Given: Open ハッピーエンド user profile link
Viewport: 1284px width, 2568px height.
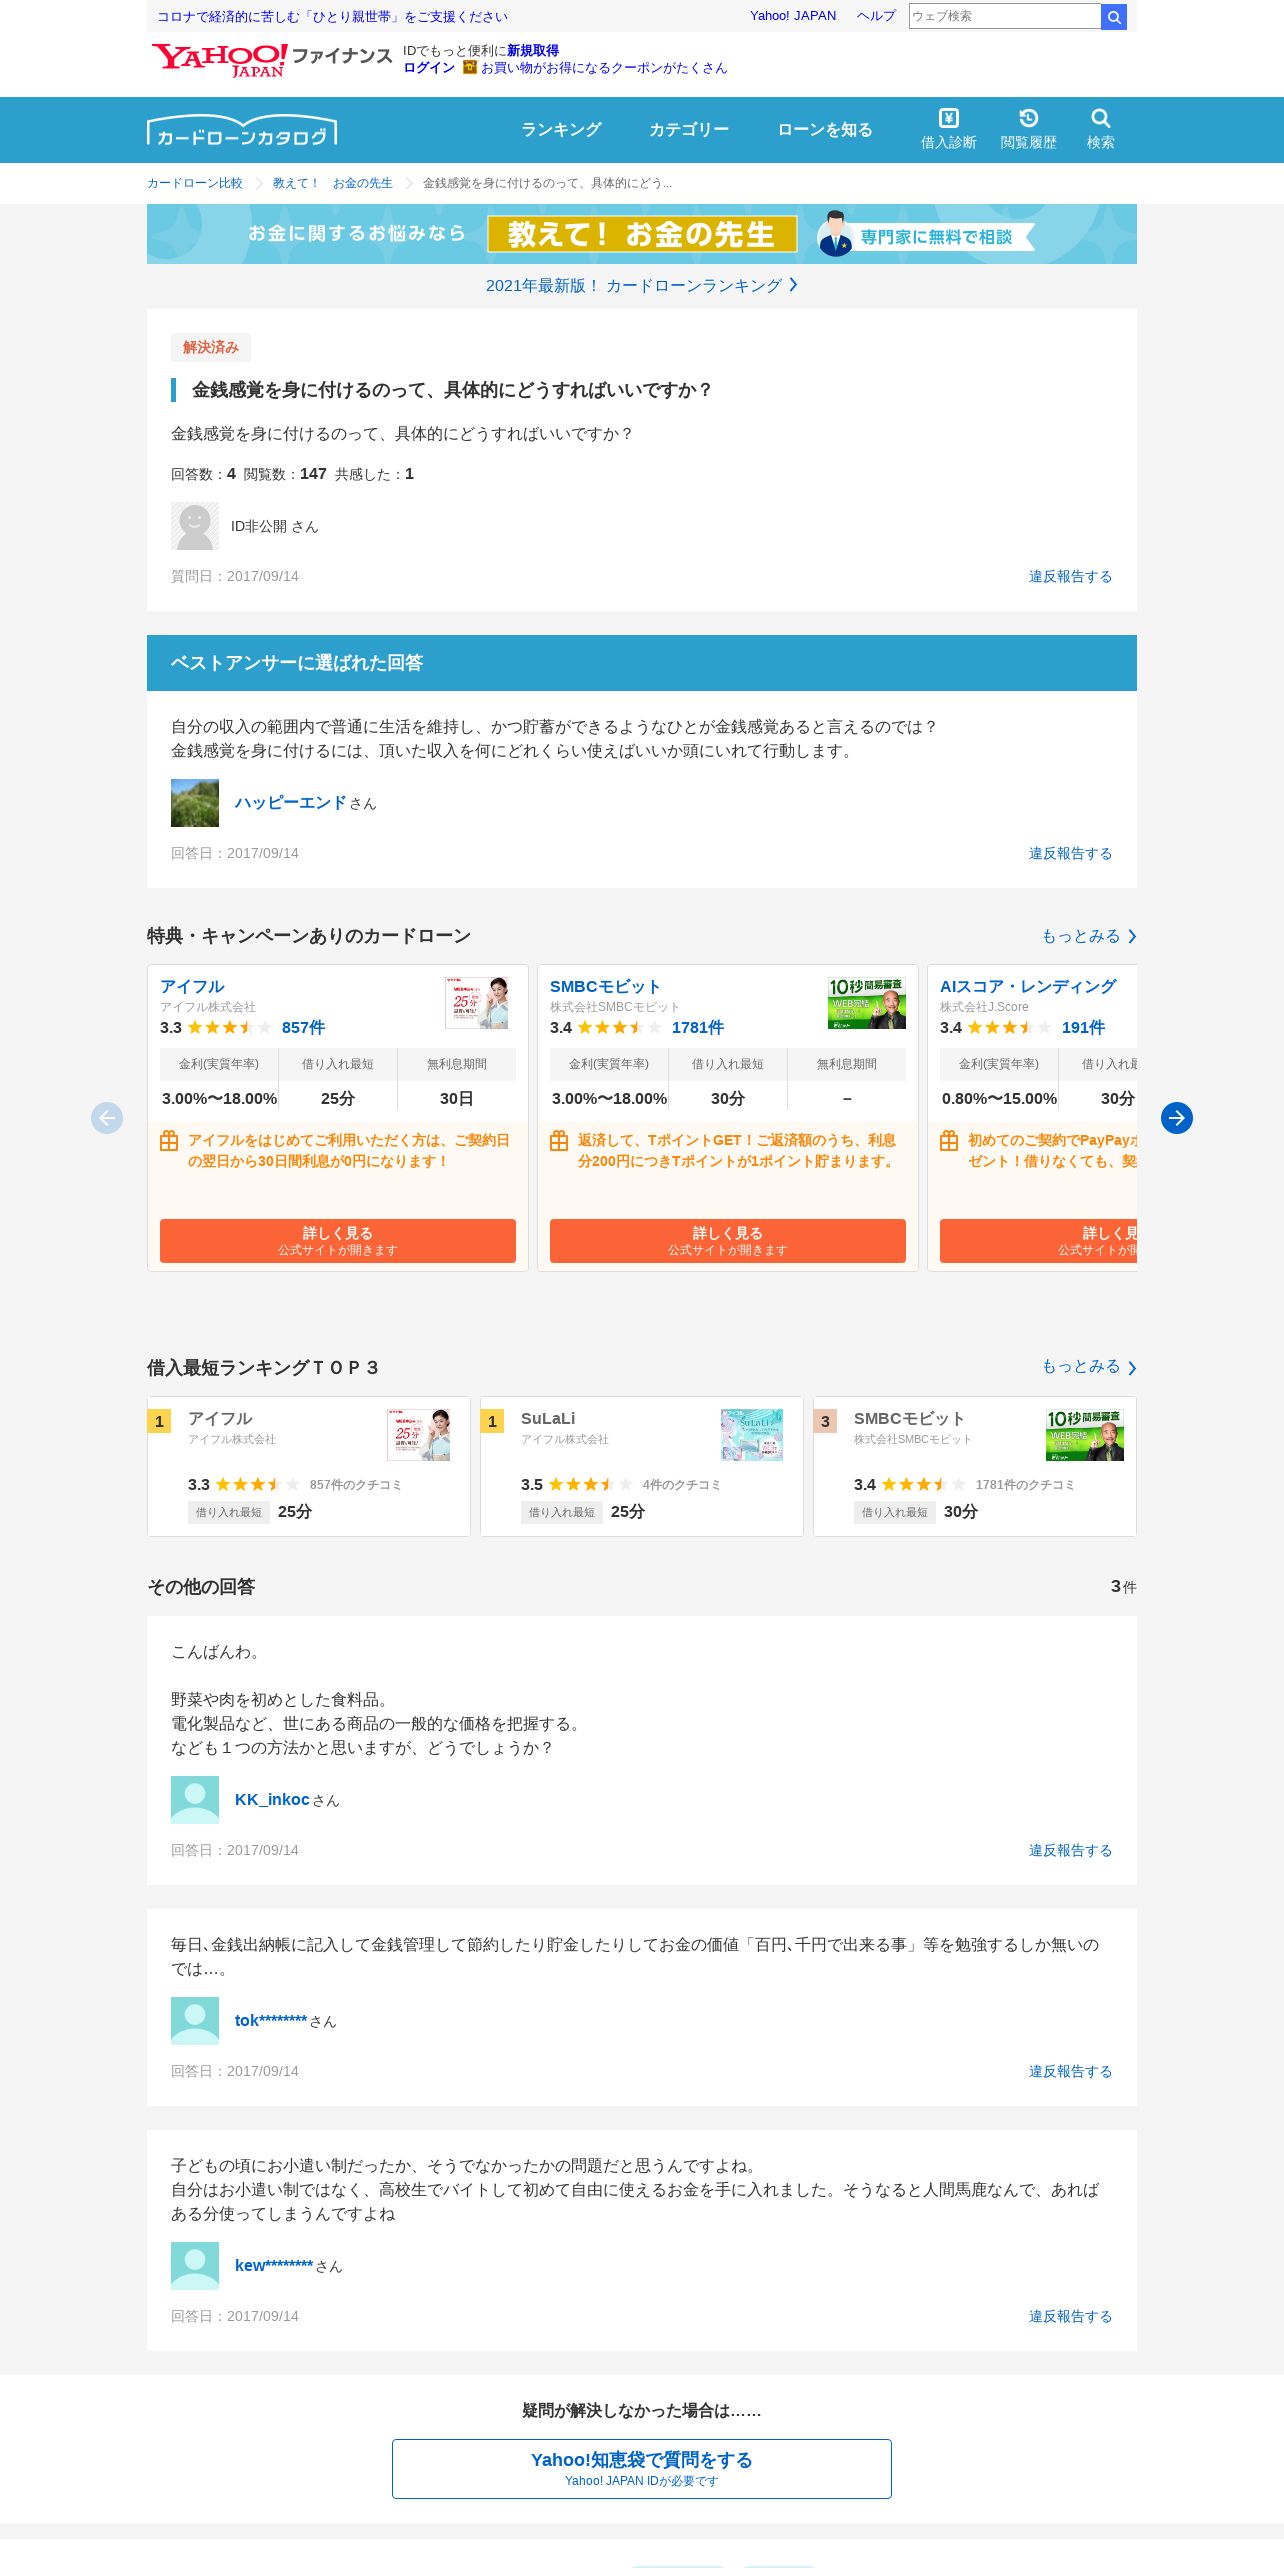Looking at the screenshot, I should click(290, 803).
